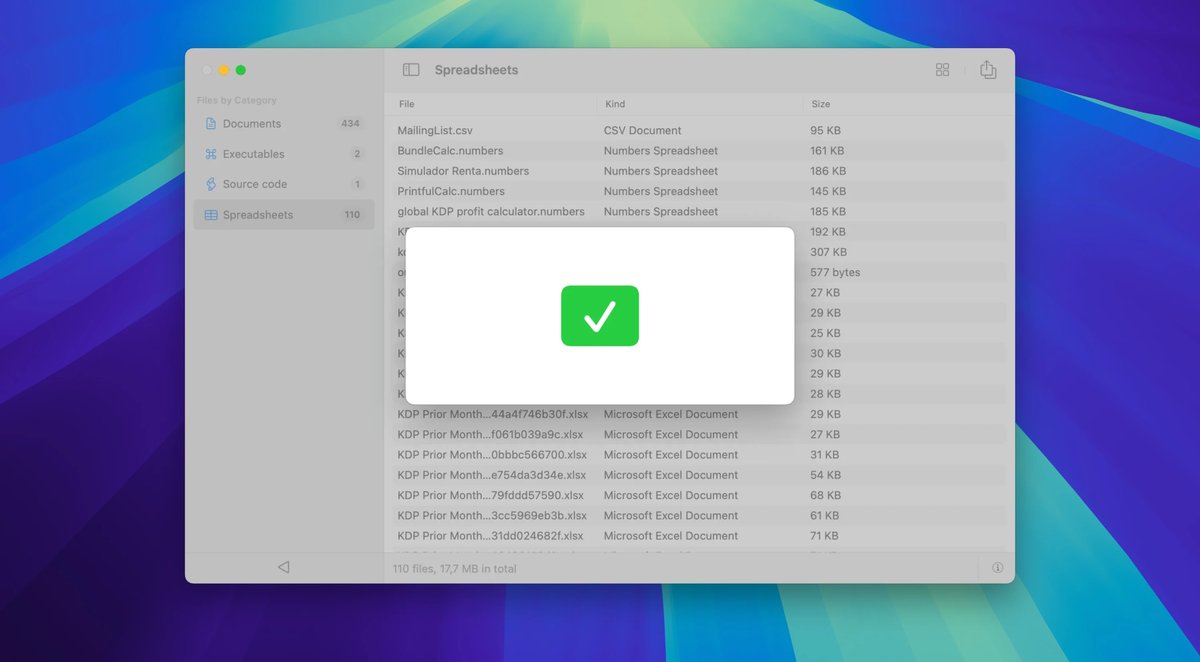Click the green zoom window button
1200x662 pixels.
[241, 70]
